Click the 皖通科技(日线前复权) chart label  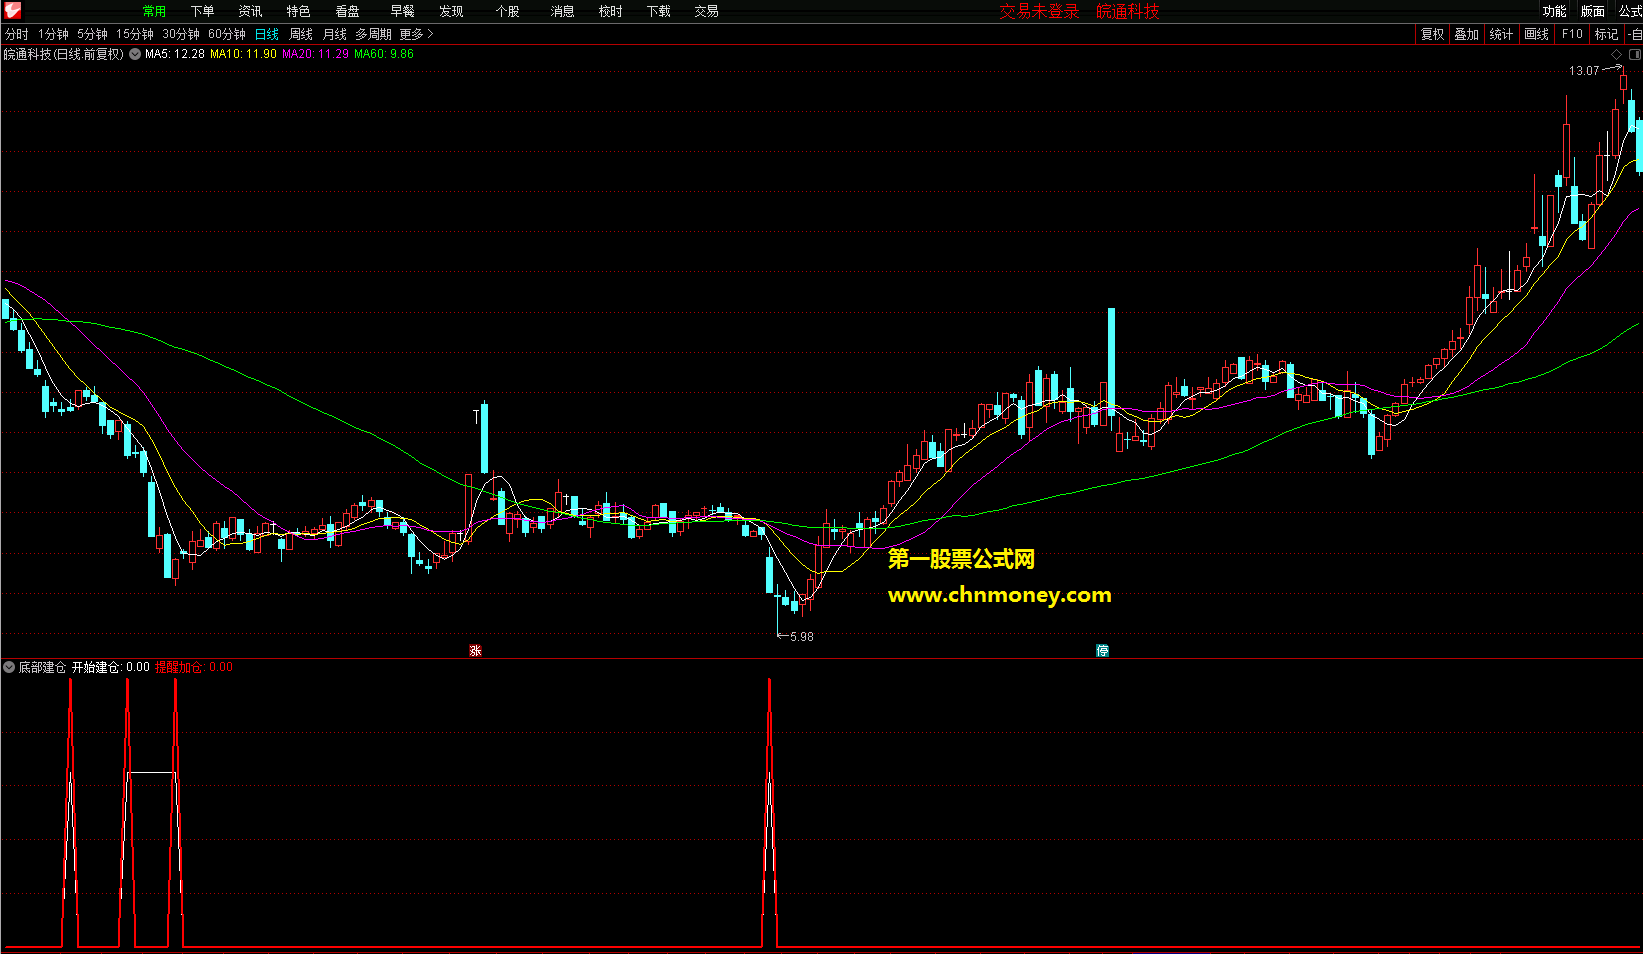point(64,54)
